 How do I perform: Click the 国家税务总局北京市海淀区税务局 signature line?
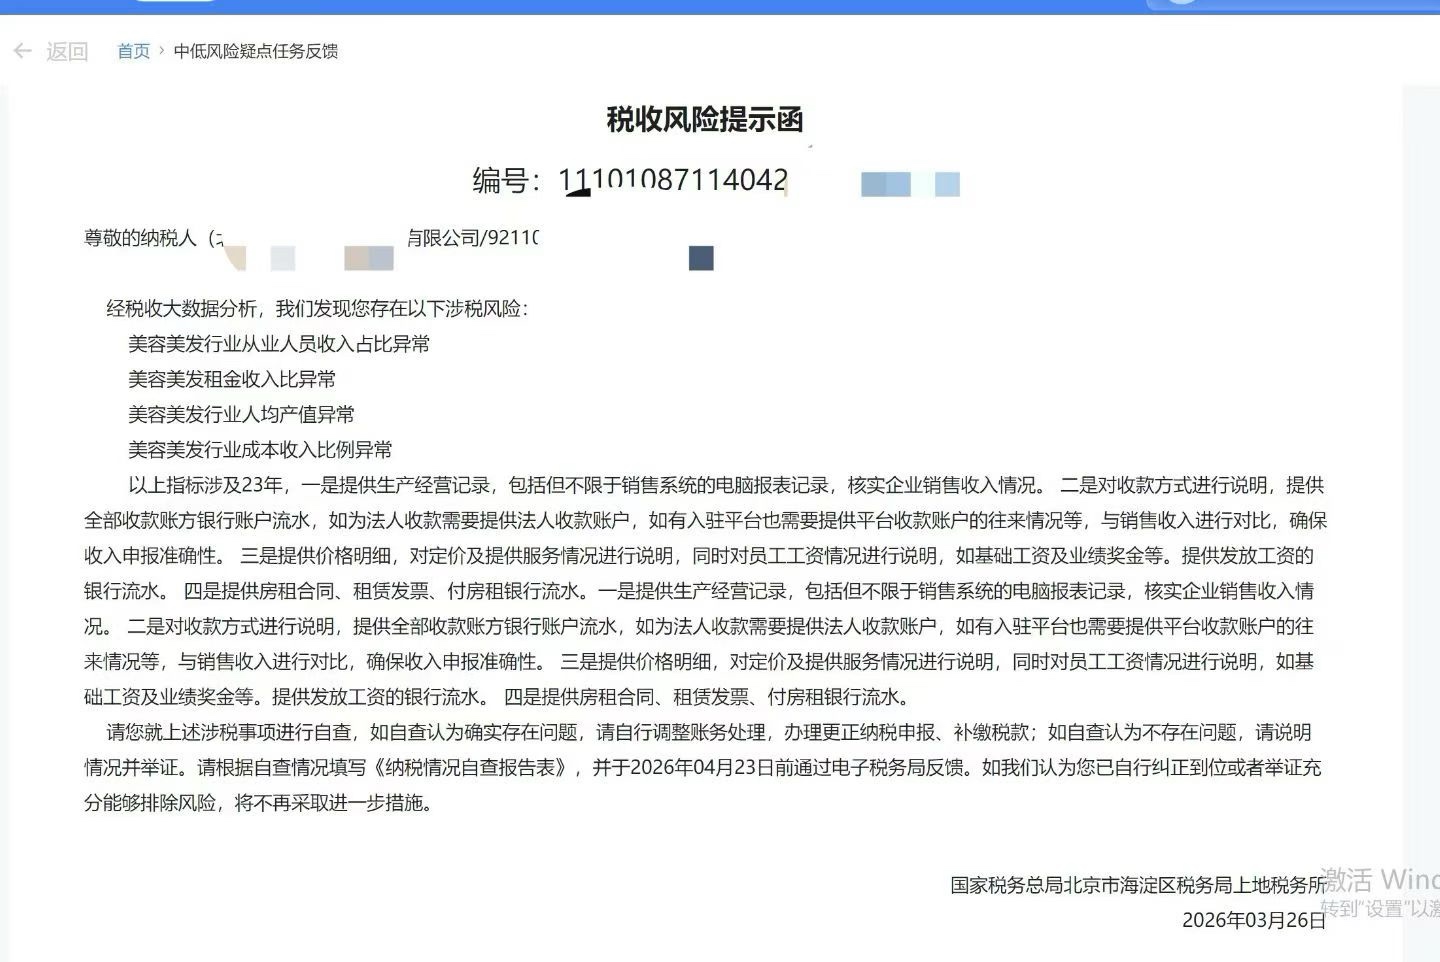[1137, 885]
